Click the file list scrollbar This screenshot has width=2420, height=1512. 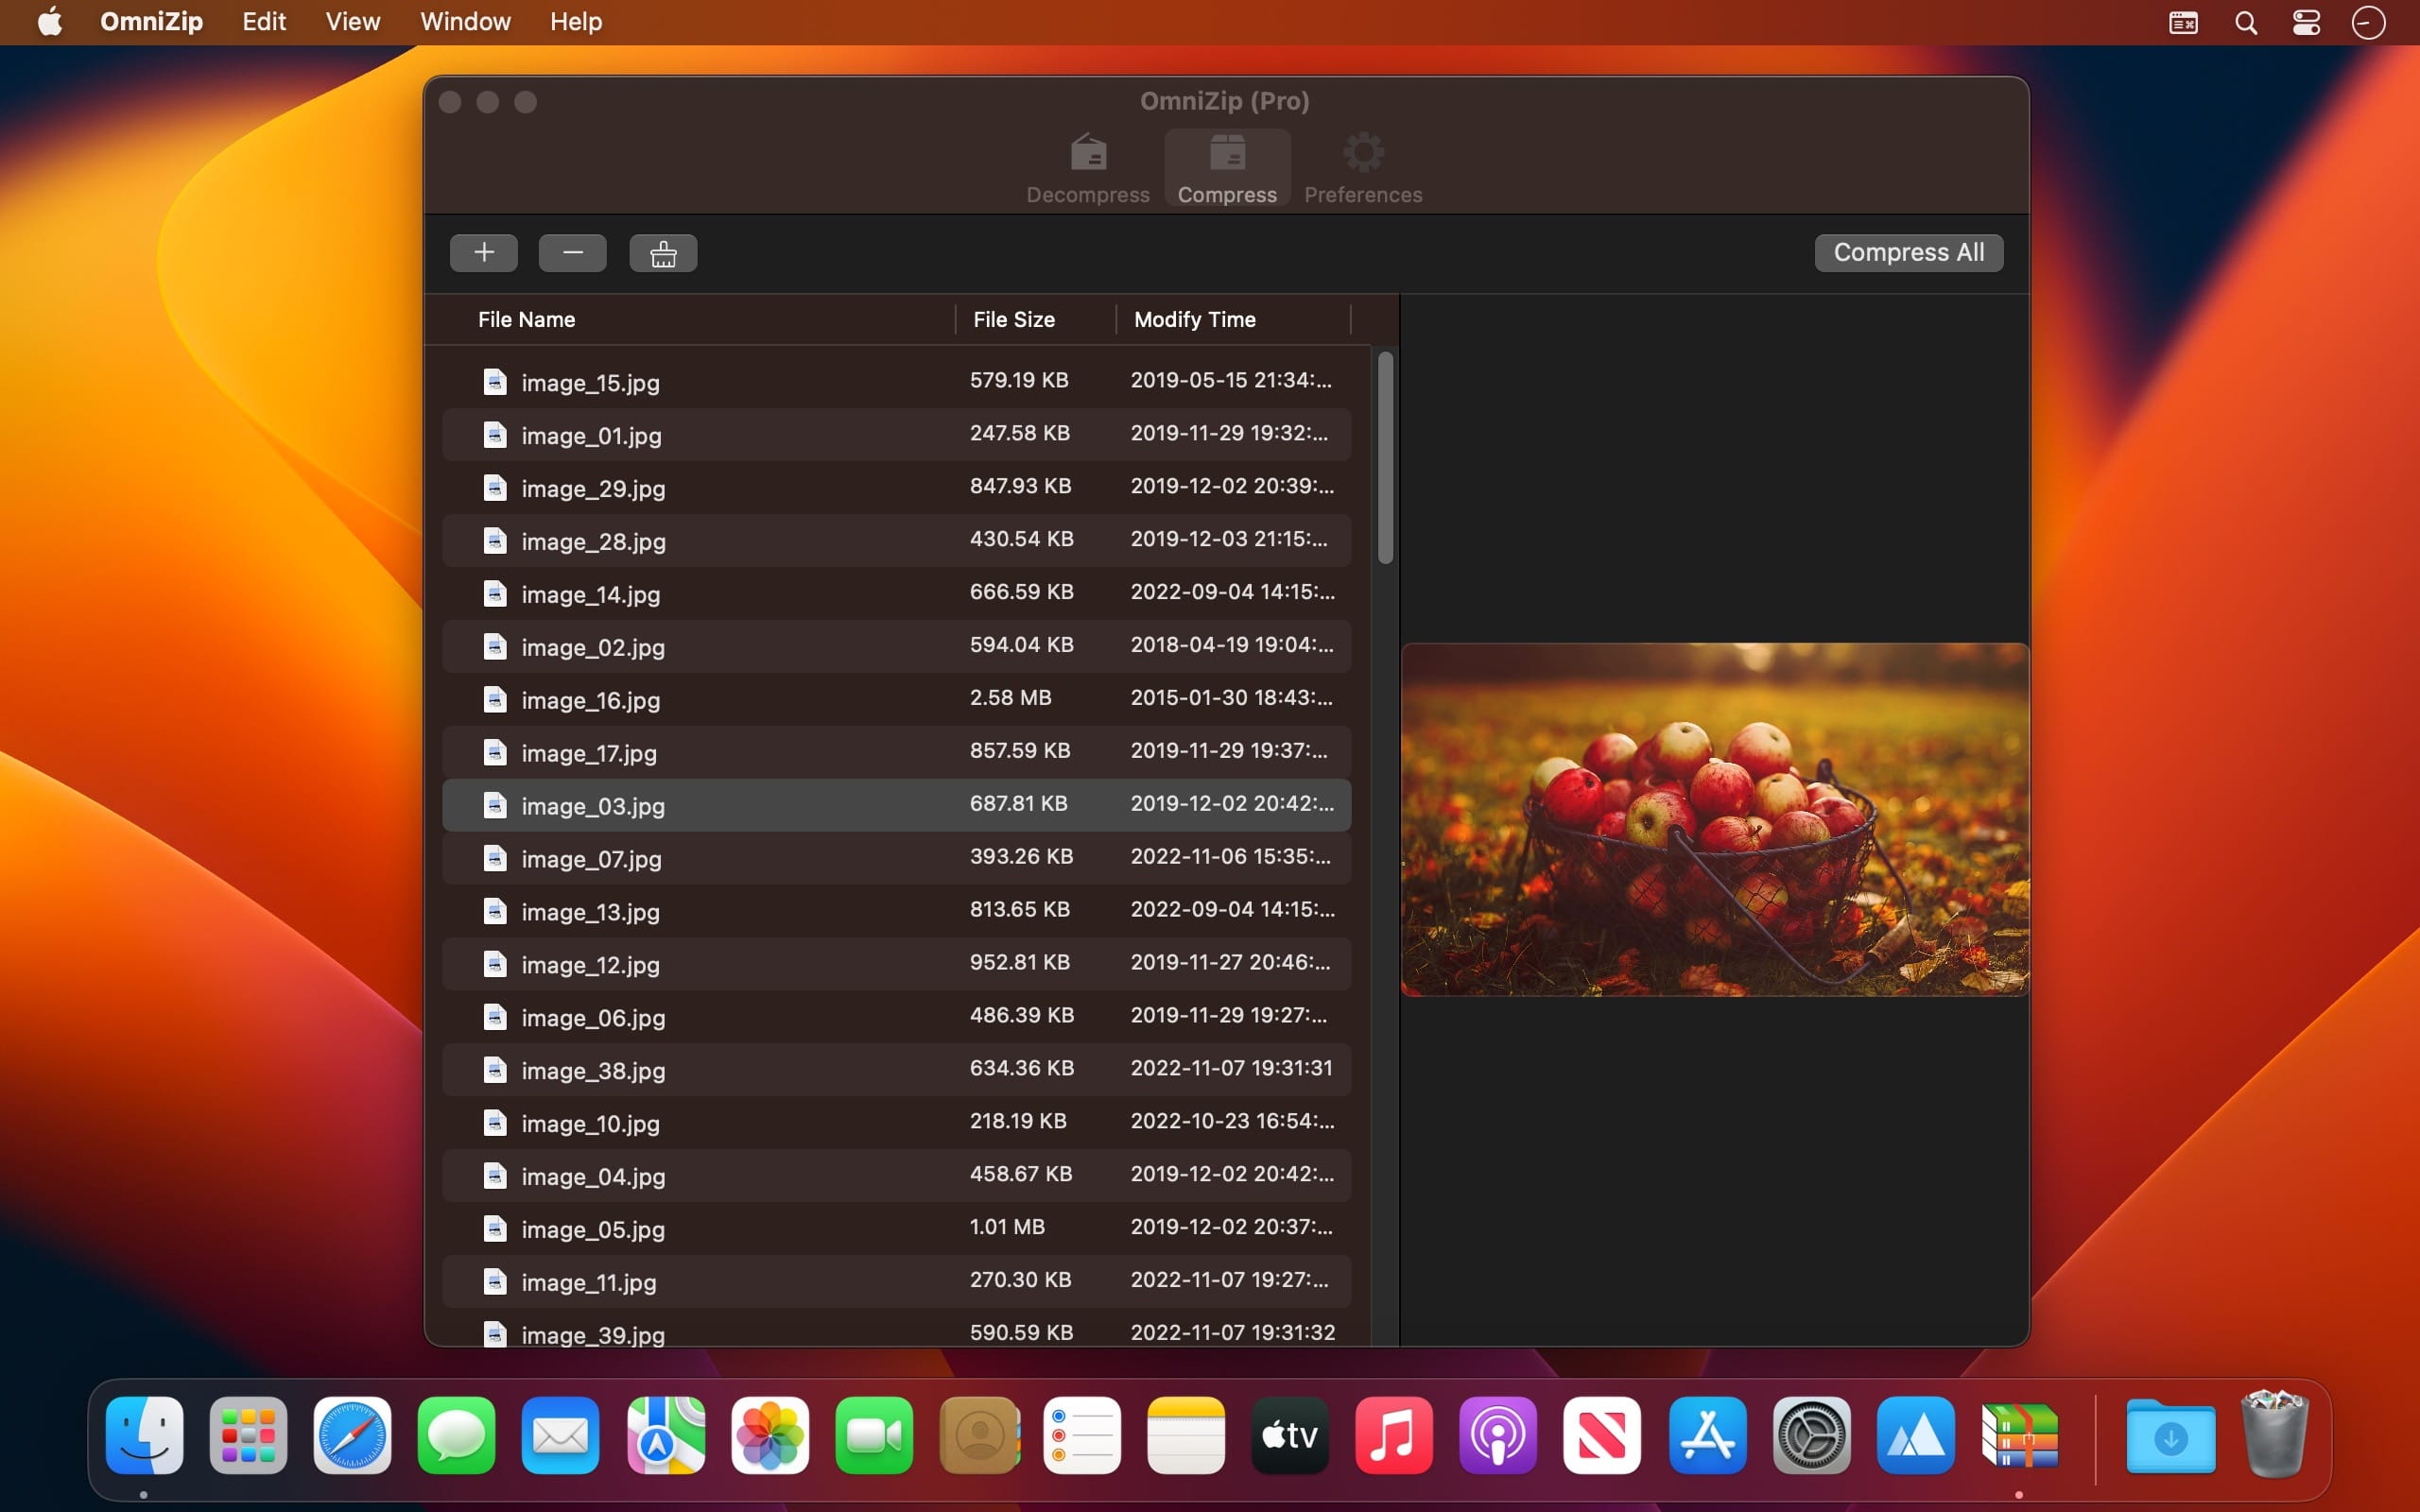pyautogui.click(x=1384, y=460)
